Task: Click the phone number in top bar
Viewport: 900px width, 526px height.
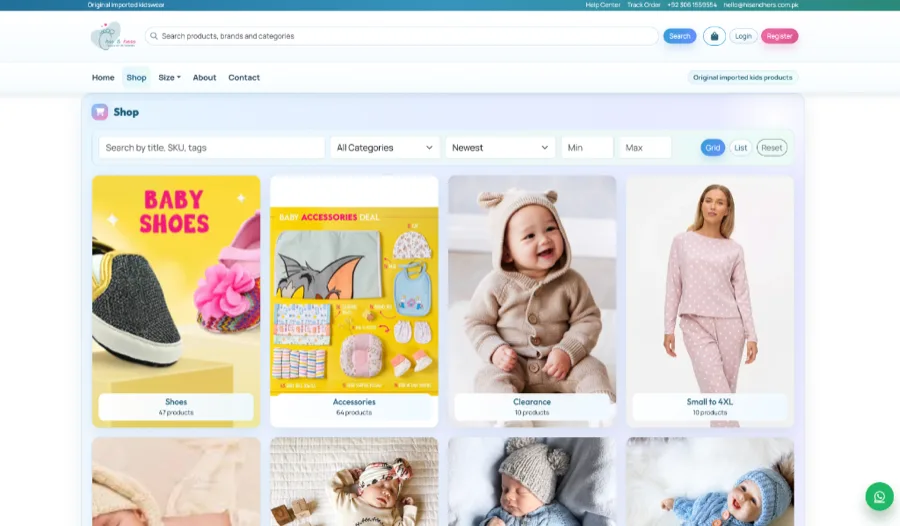Action: click(692, 5)
